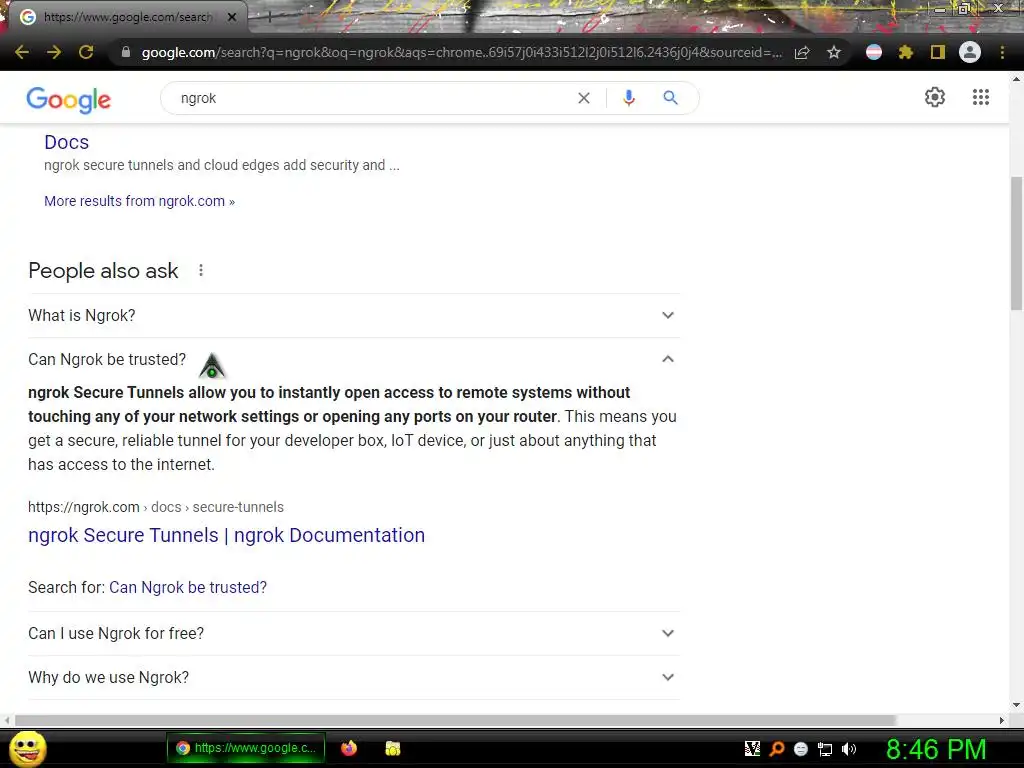Go forward in browser history
Viewport: 1024px width, 768px height.
54,52
